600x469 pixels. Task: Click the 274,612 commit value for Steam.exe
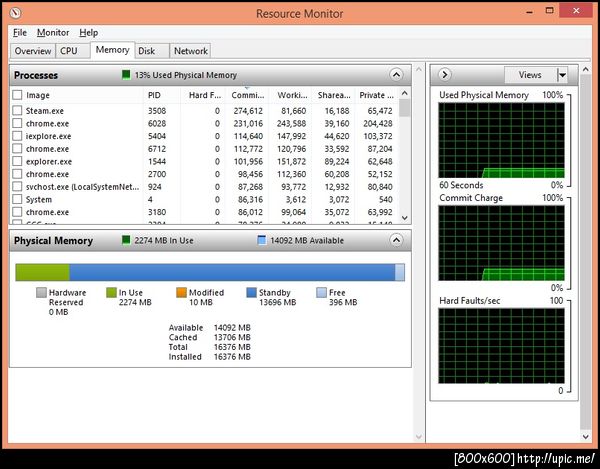248,111
